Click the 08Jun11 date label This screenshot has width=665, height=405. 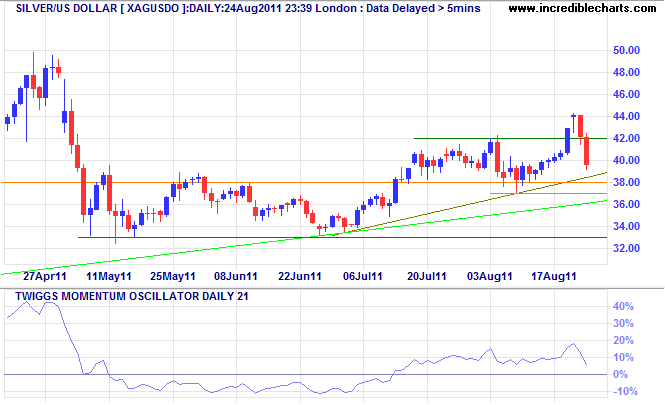[x=236, y=277]
